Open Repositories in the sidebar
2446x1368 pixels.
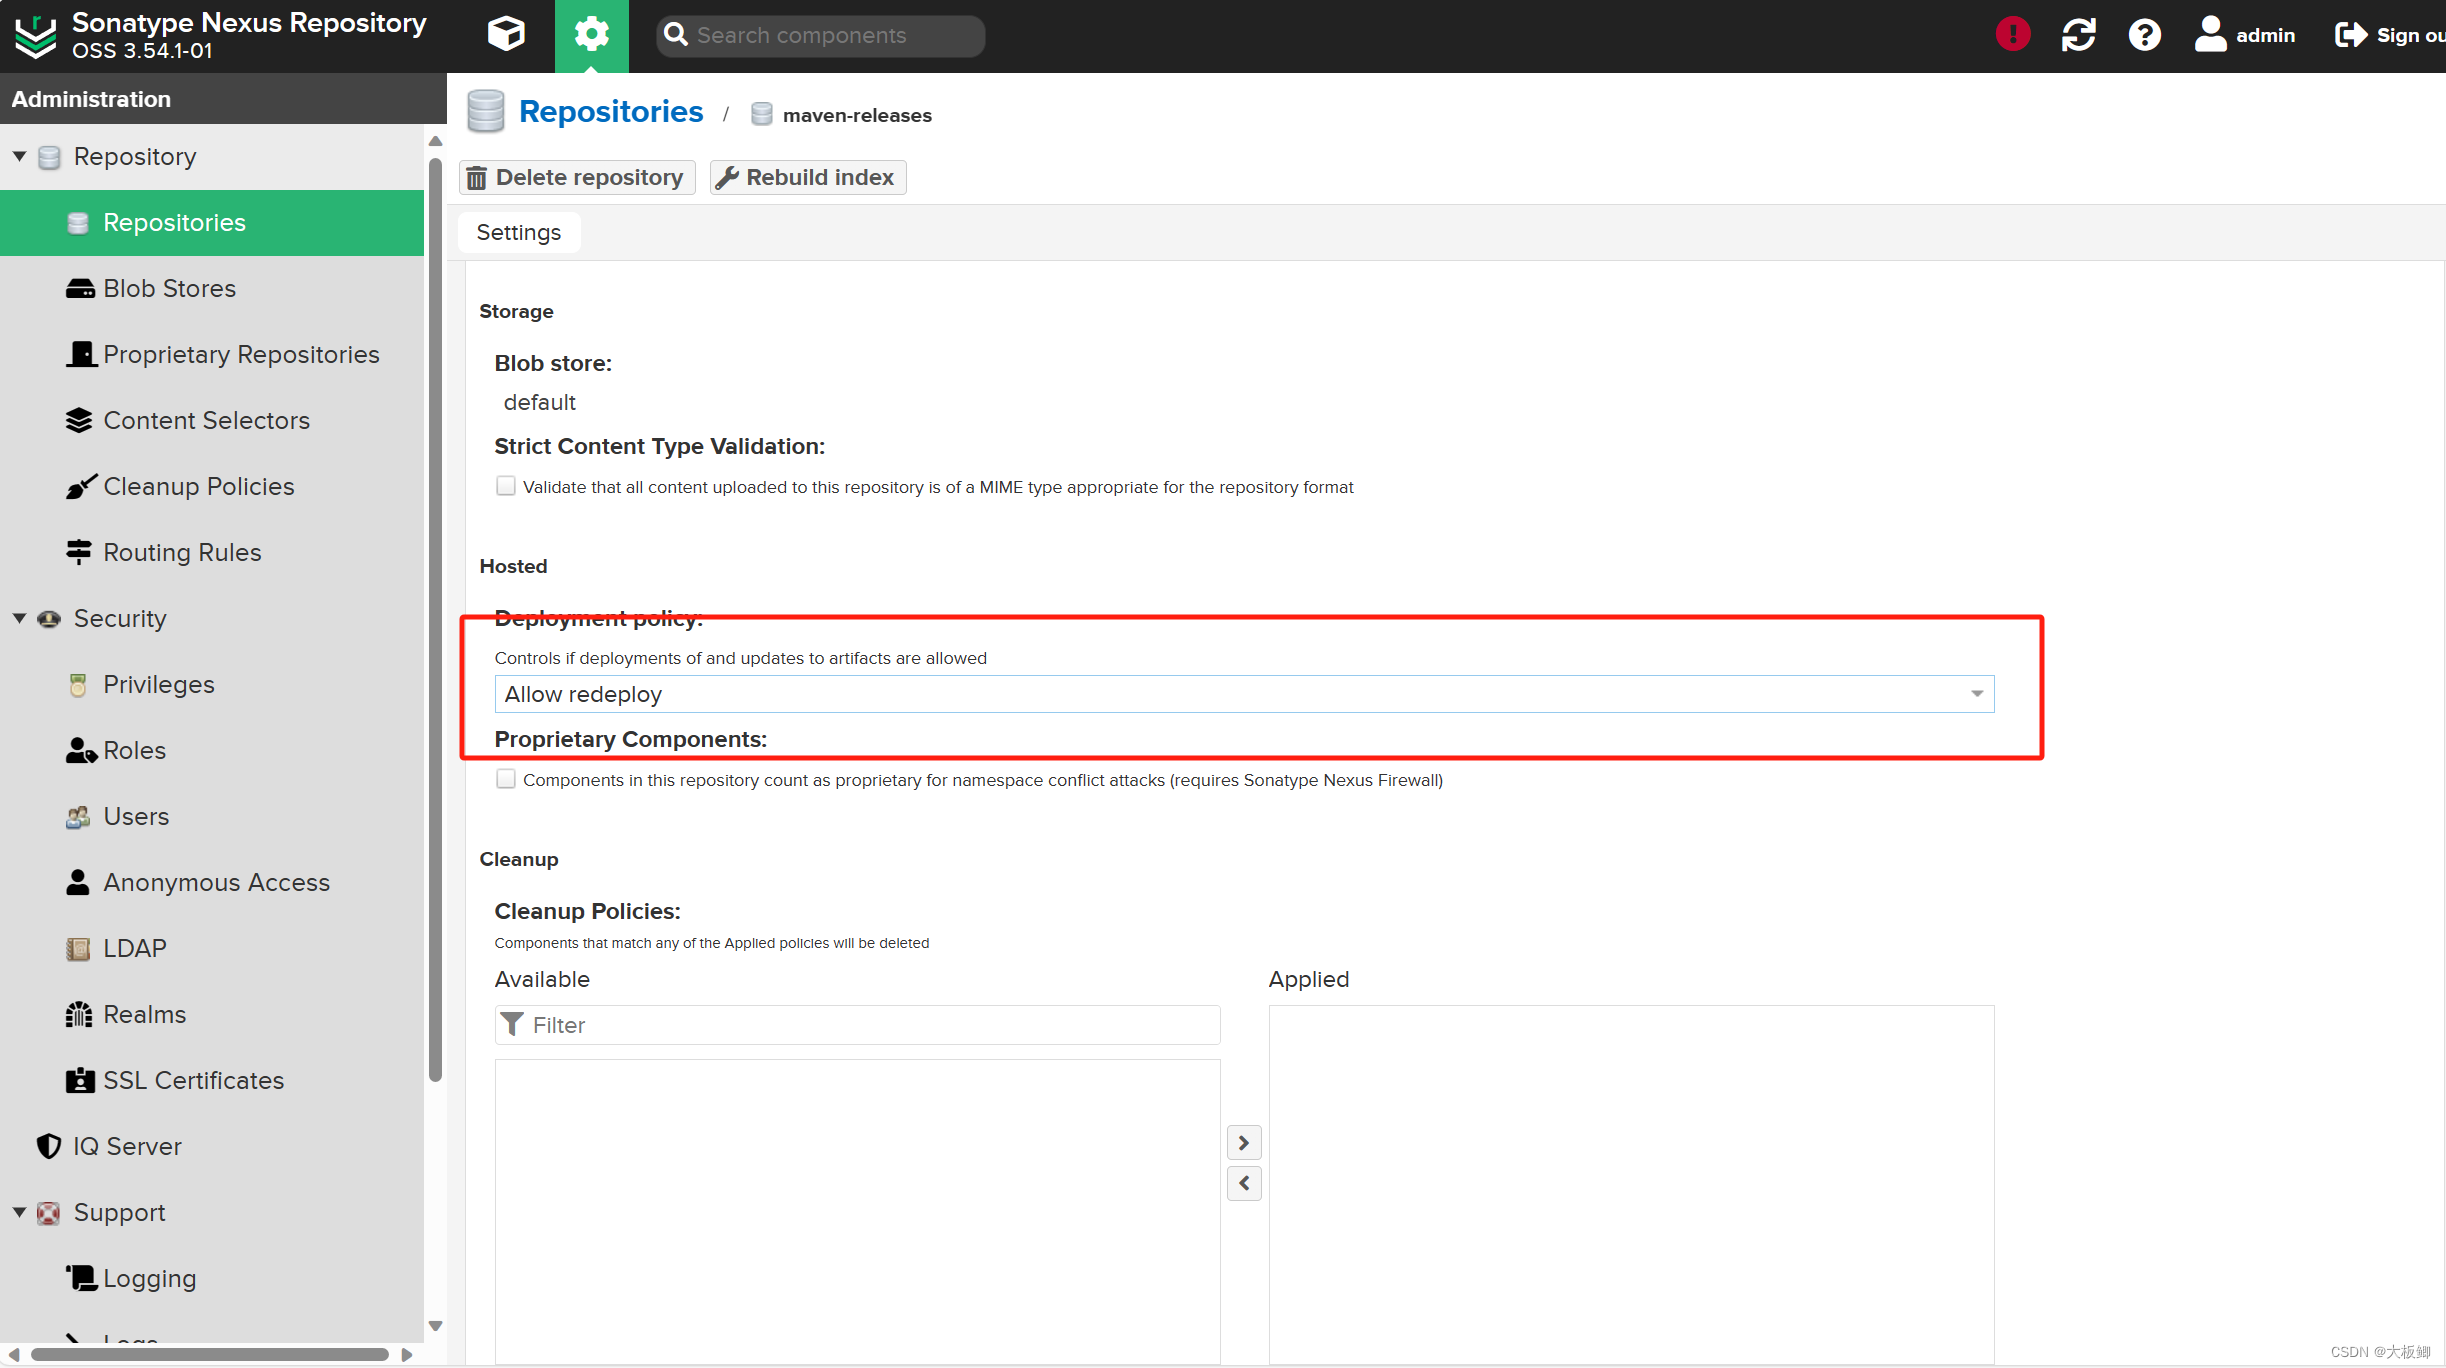[x=212, y=223]
